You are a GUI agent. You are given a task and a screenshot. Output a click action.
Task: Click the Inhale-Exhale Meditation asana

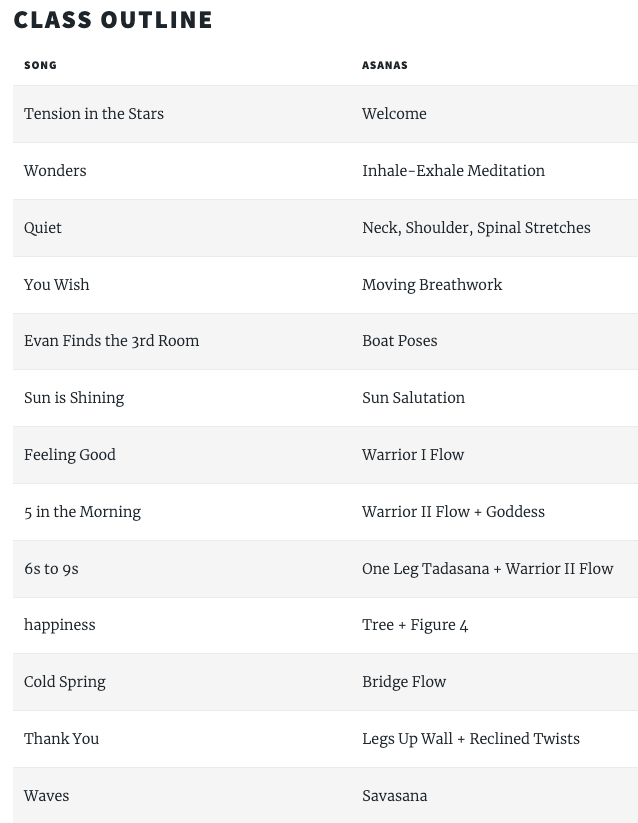pyautogui.click(x=453, y=171)
